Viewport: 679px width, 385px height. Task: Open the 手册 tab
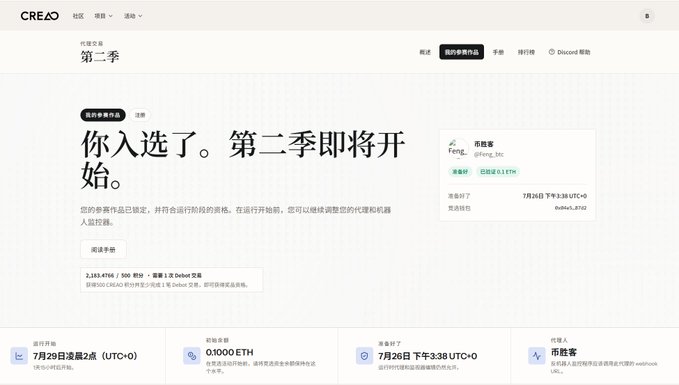click(x=498, y=52)
